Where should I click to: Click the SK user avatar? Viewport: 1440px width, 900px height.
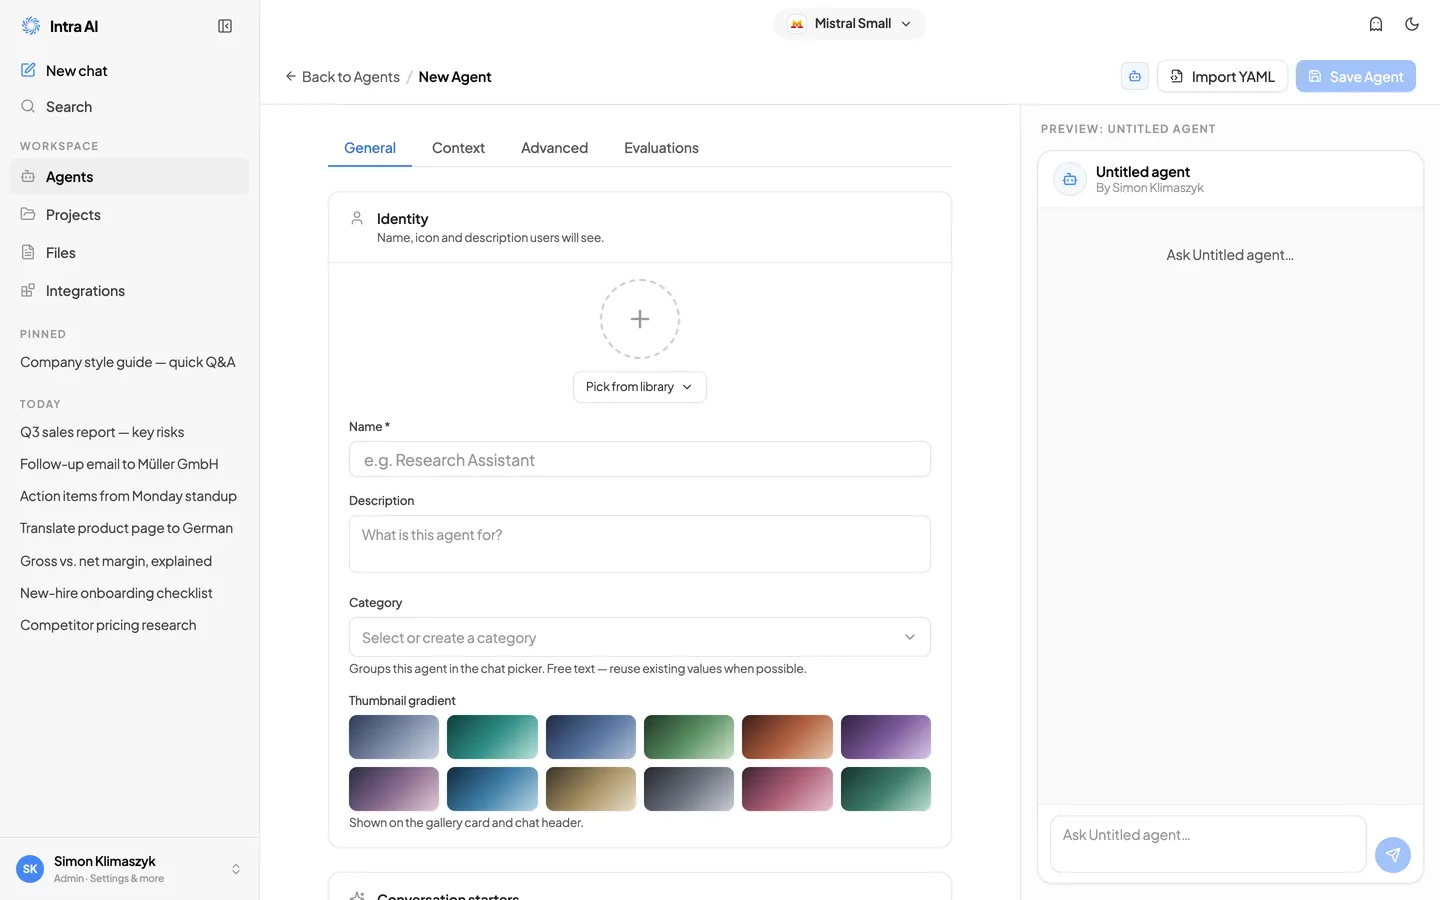(30, 869)
